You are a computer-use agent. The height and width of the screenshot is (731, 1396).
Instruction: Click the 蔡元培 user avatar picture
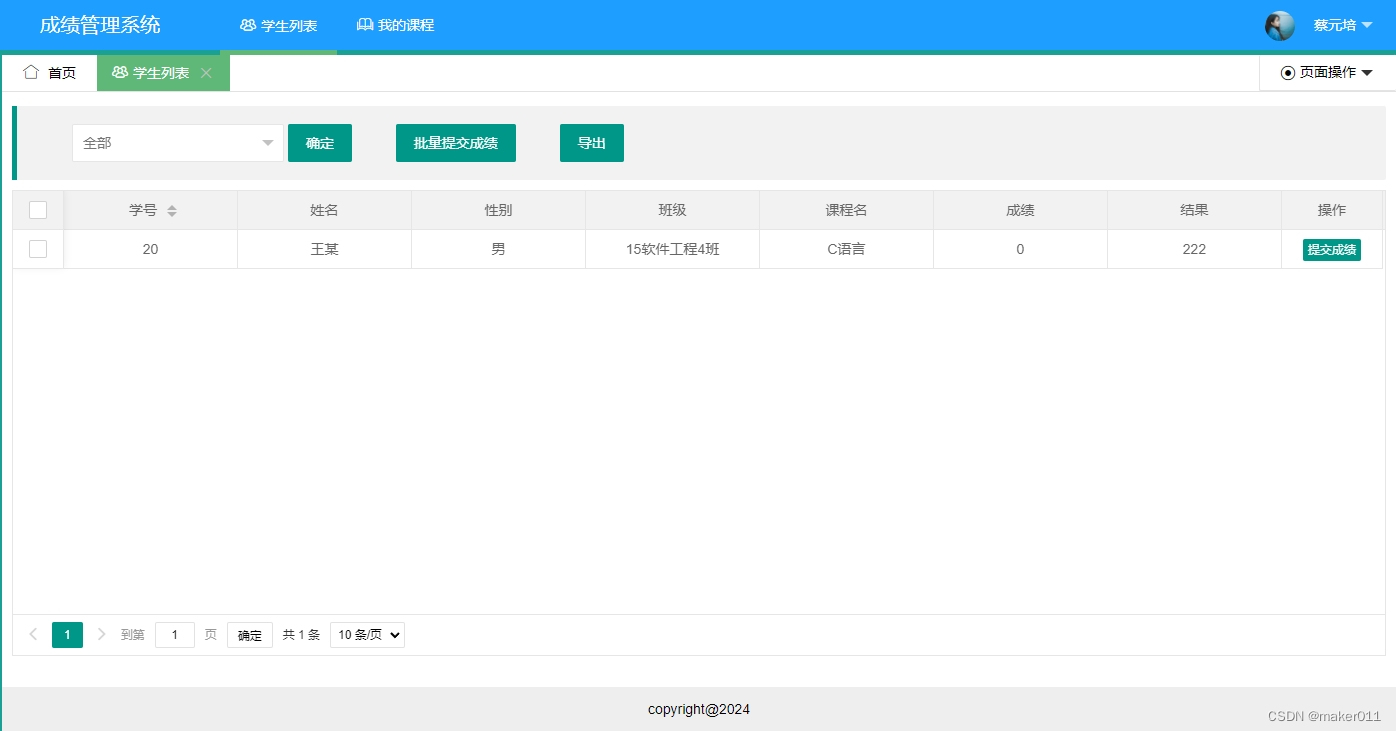(1280, 25)
